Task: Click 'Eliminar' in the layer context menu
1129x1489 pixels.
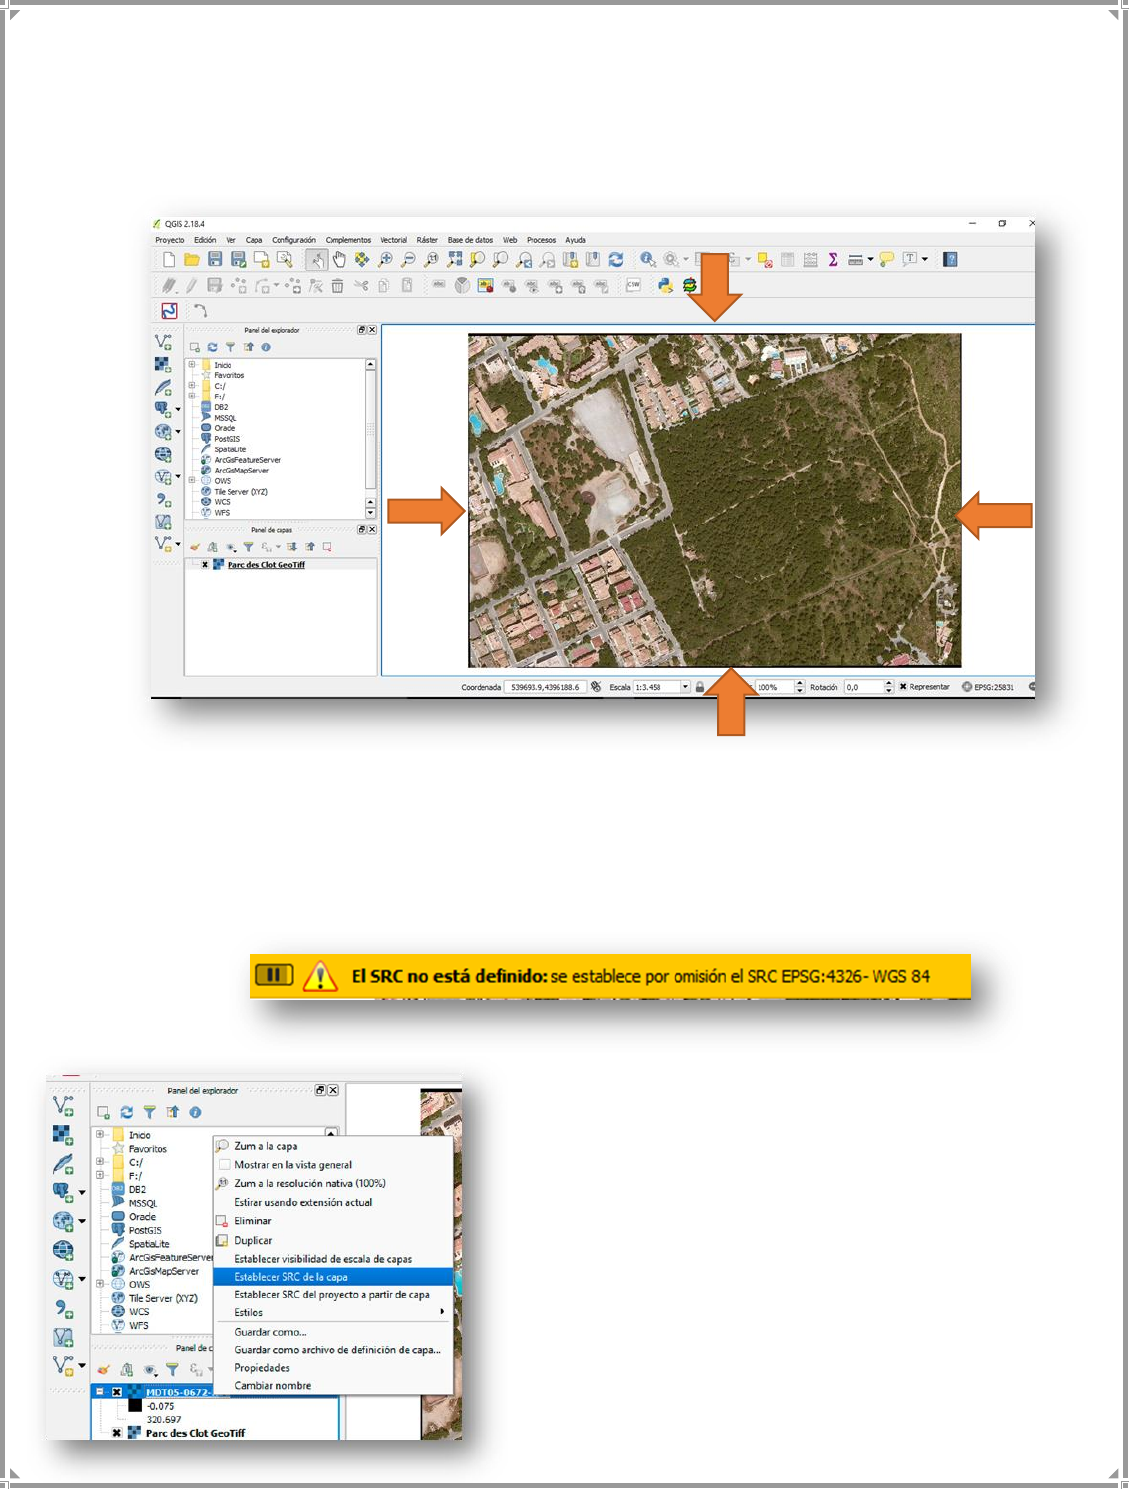Action: (x=333, y=1221)
